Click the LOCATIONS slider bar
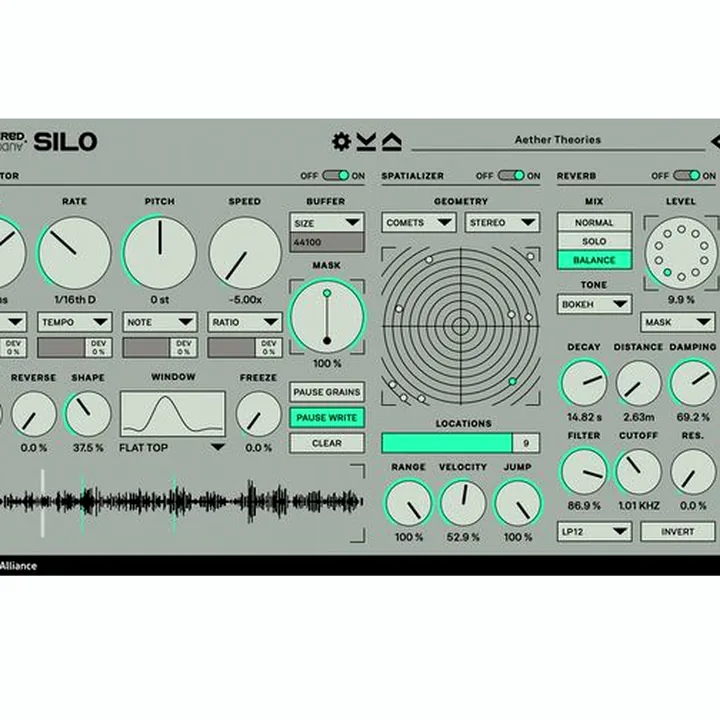Image resolution: width=720 pixels, height=720 pixels. (447, 443)
